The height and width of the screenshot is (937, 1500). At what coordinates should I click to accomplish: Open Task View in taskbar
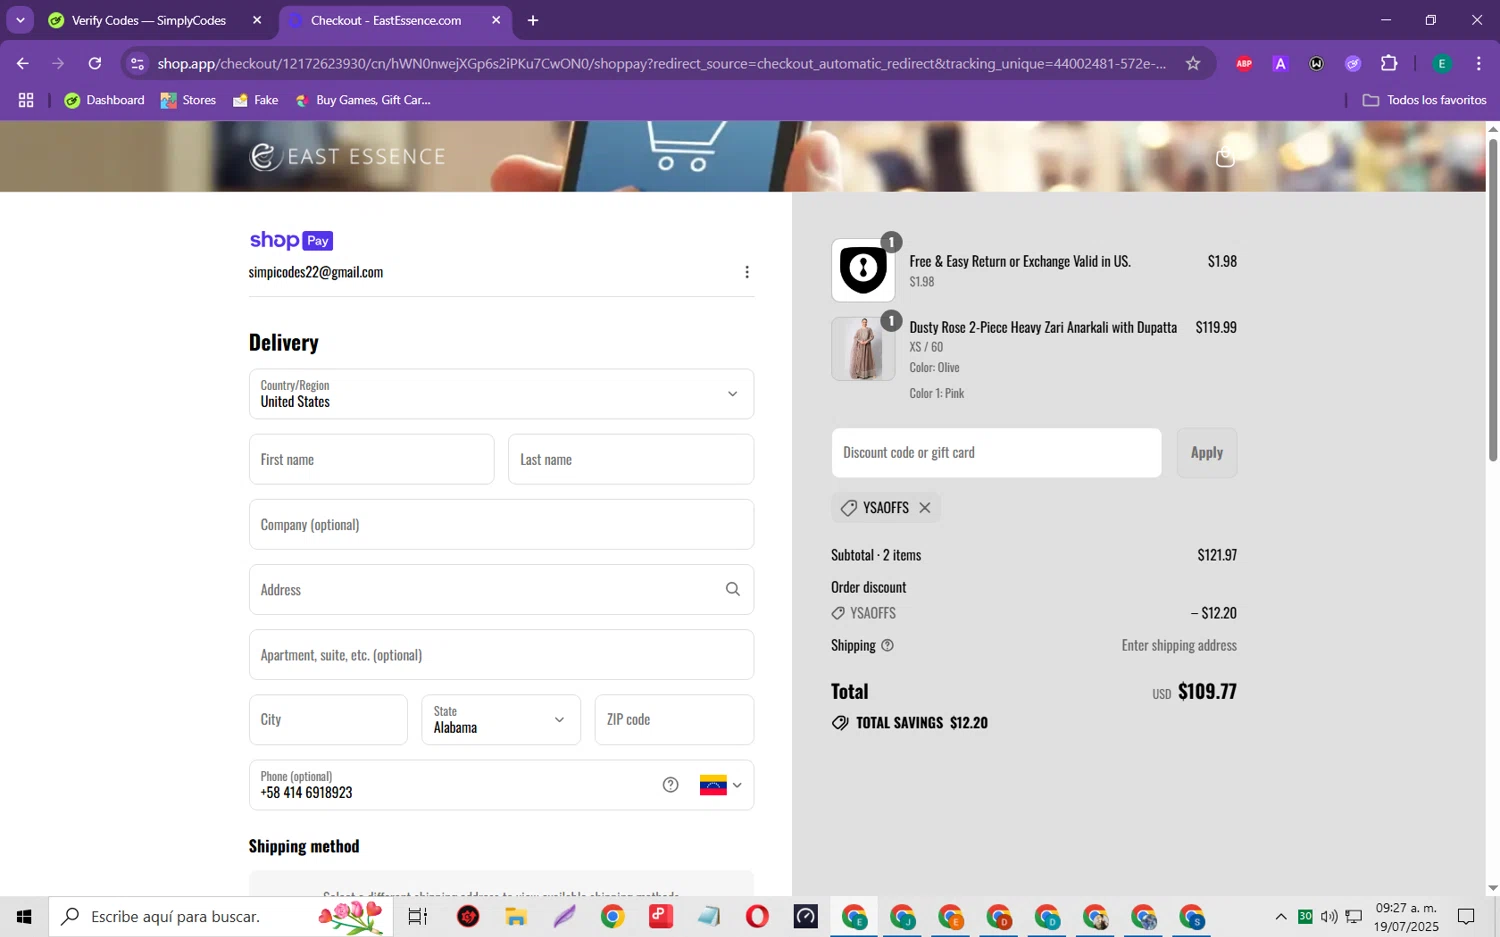[x=418, y=916]
